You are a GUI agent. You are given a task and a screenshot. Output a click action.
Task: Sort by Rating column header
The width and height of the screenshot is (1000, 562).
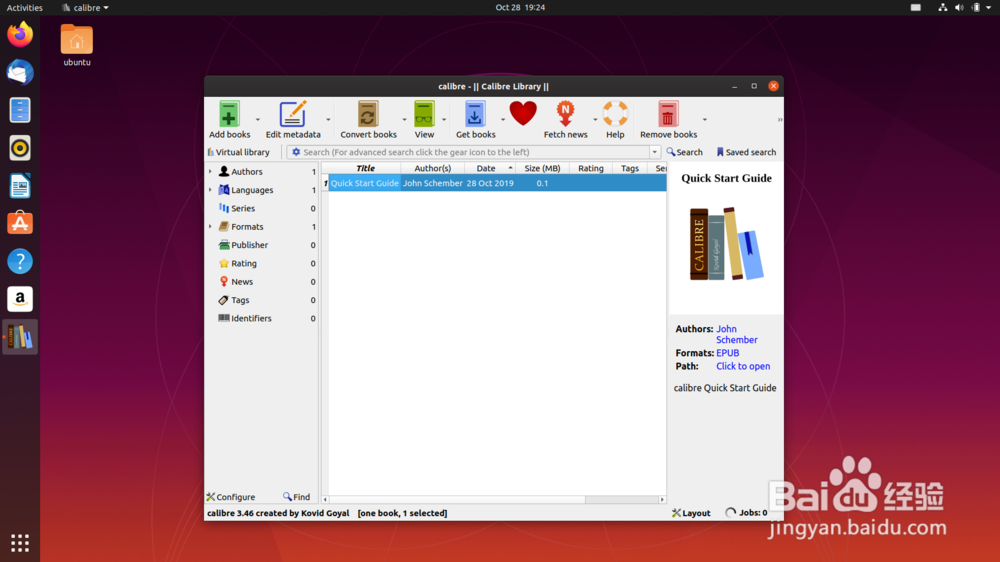click(x=591, y=168)
